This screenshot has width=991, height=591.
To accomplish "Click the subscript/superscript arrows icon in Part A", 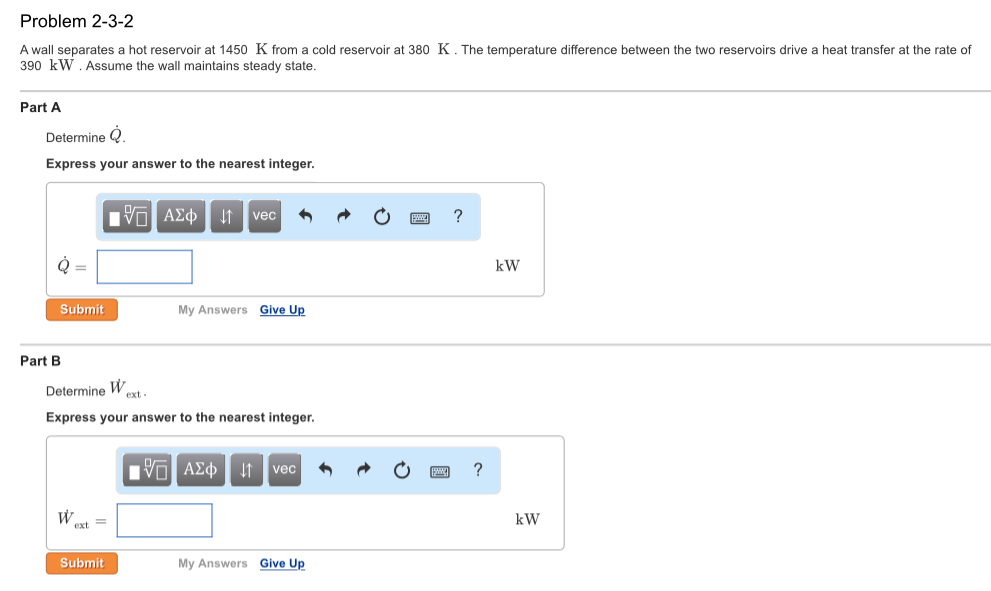I will (227, 216).
